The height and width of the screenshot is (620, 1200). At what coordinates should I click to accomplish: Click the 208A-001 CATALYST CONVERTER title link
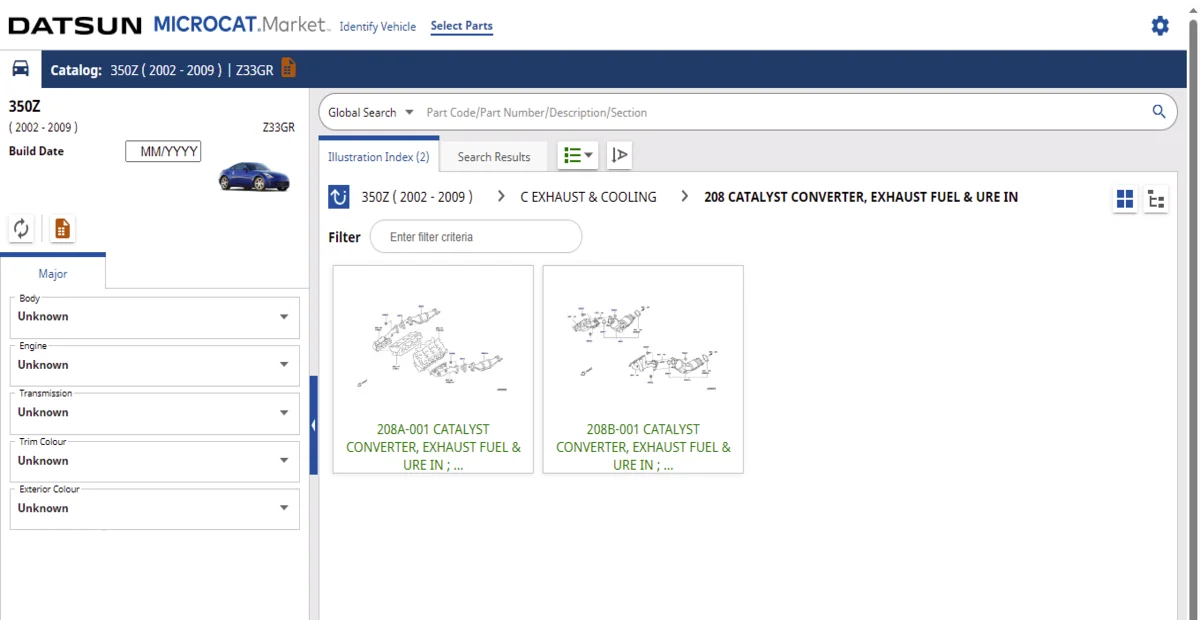click(433, 447)
